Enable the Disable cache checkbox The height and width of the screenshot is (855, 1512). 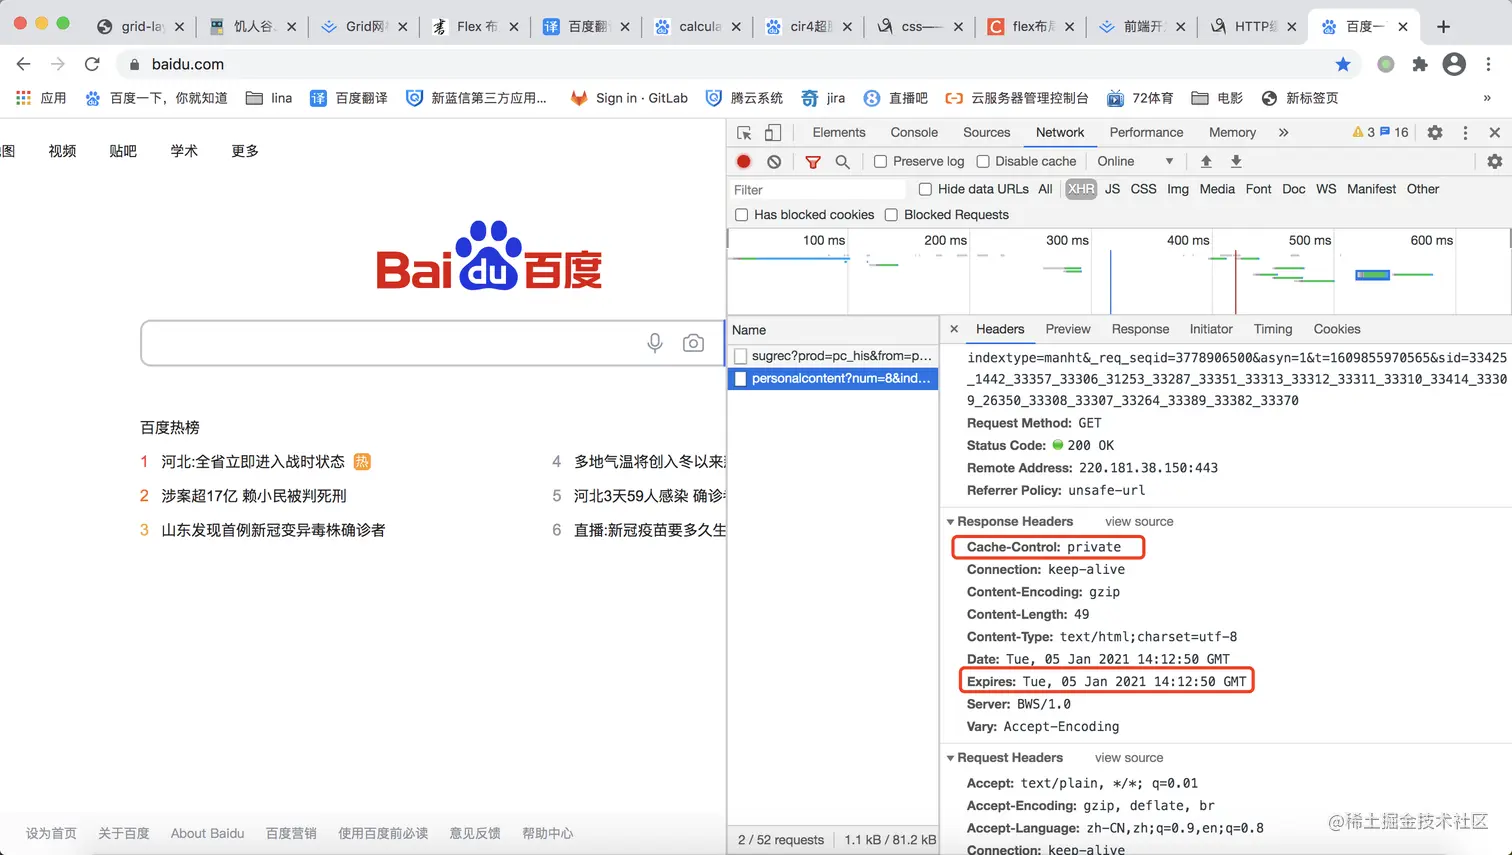click(x=983, y=161)
